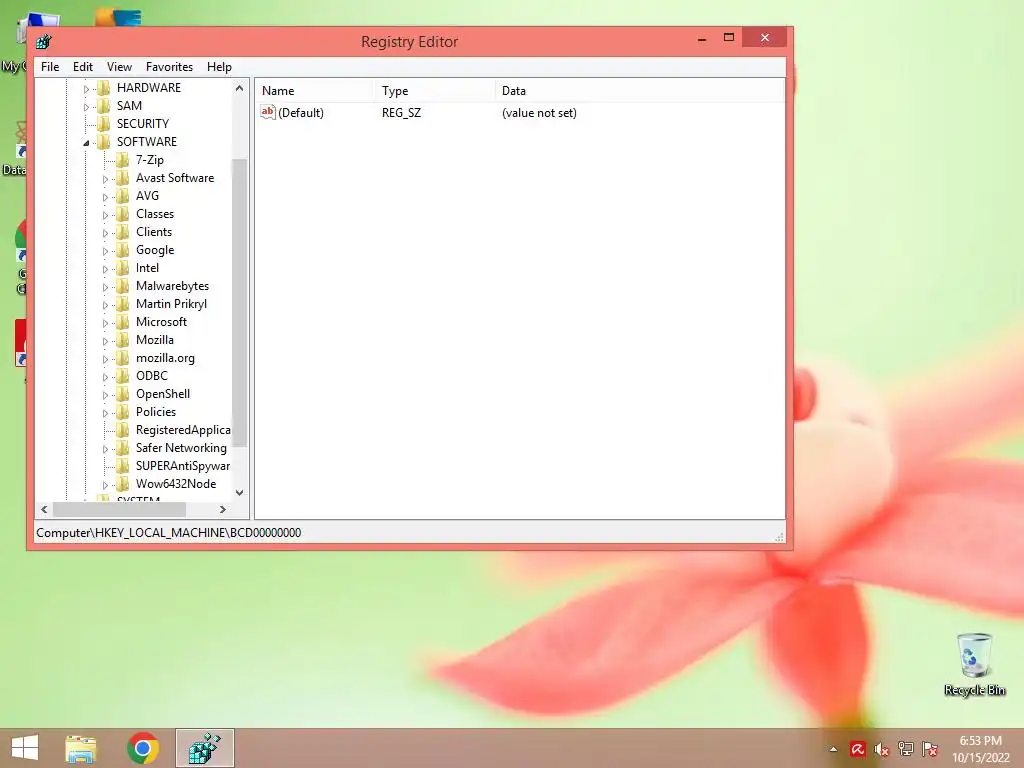This screenshot has width=1024, height=768.
Task: Open the Edit menu
Action: (82, 67)
